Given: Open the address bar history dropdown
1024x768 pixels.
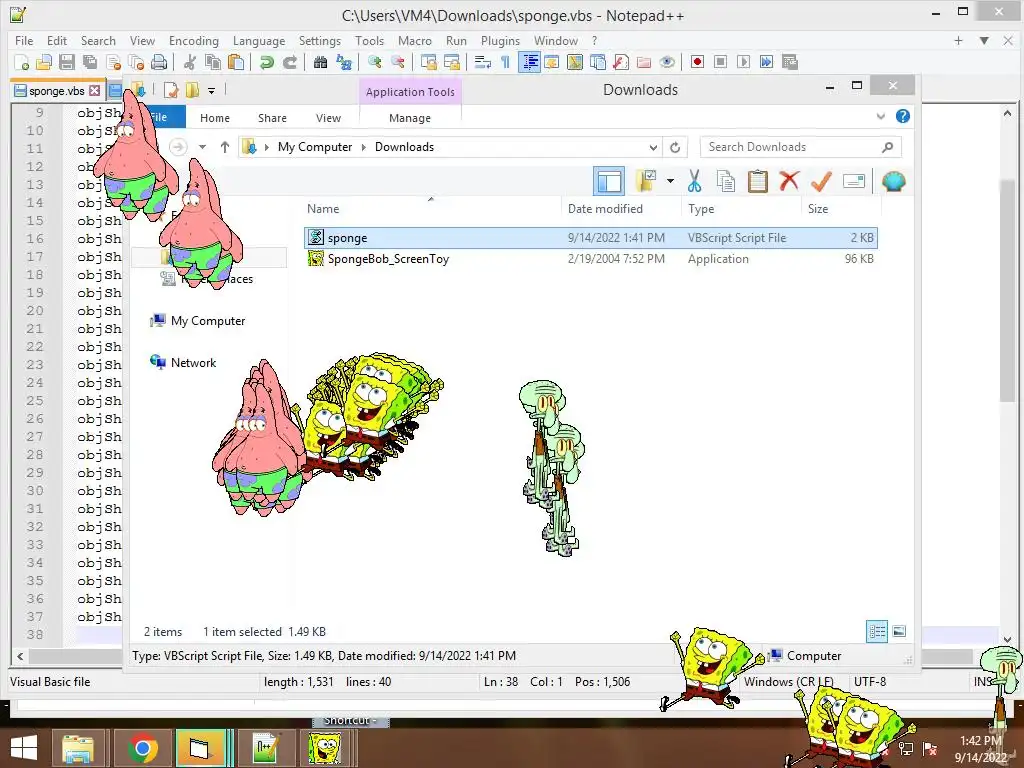Looking at the screenshot, I should point(652,147).
